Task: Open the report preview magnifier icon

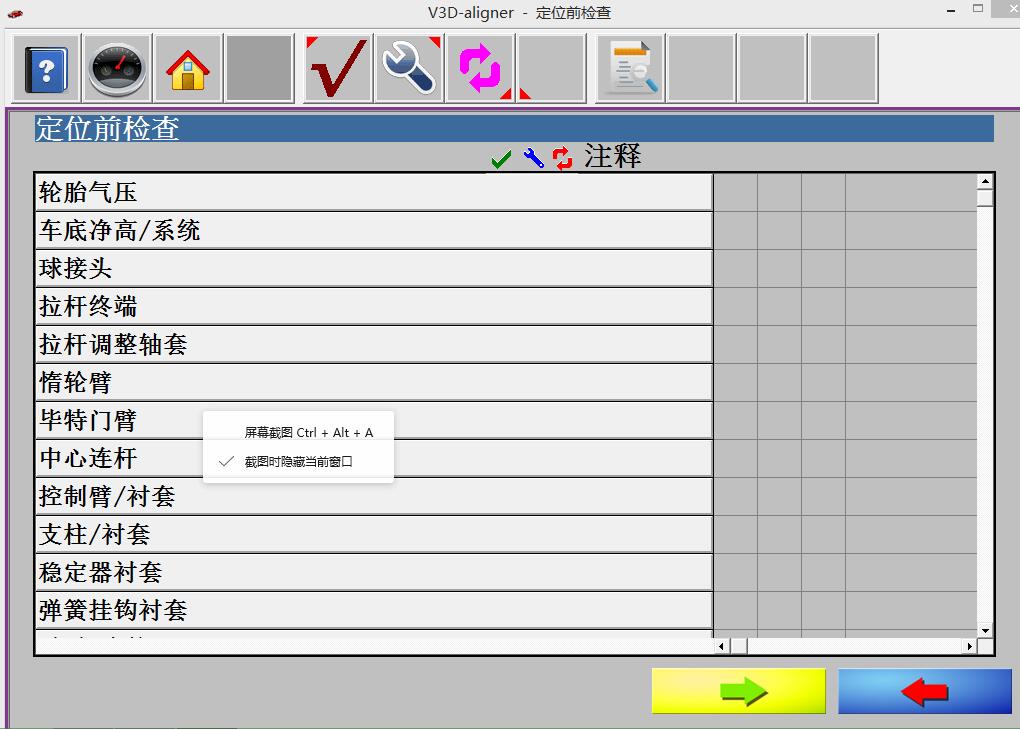Action: pos(630,69)
